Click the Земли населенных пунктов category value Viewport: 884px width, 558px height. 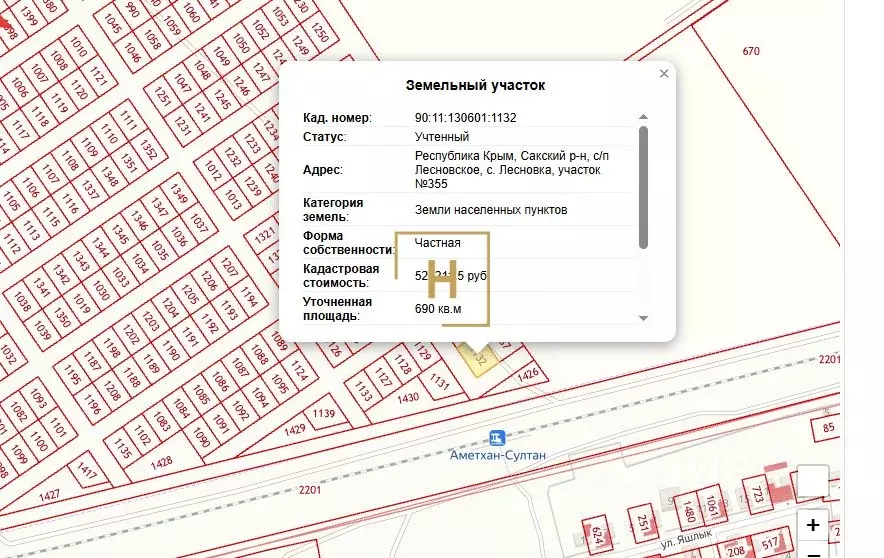point(491,210)
